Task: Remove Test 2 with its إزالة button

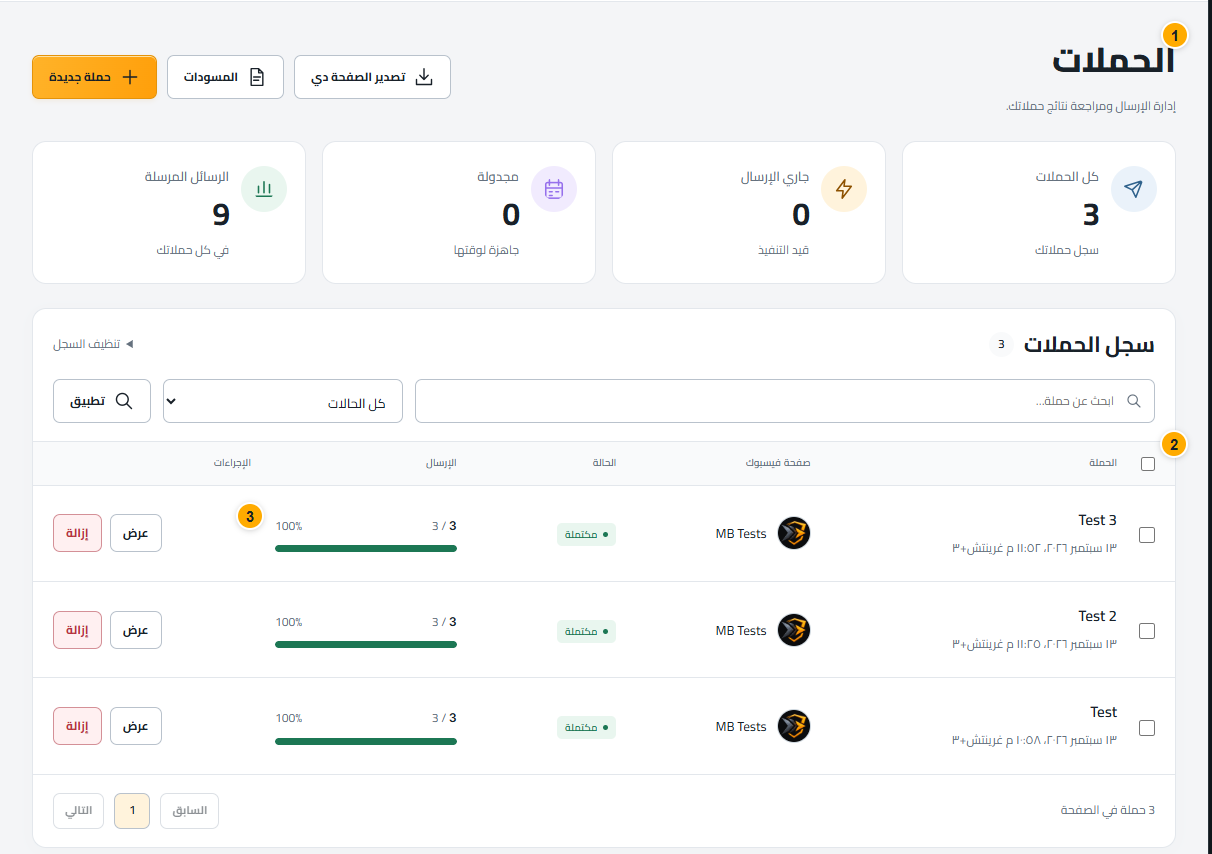Action: tap(77, 630)
